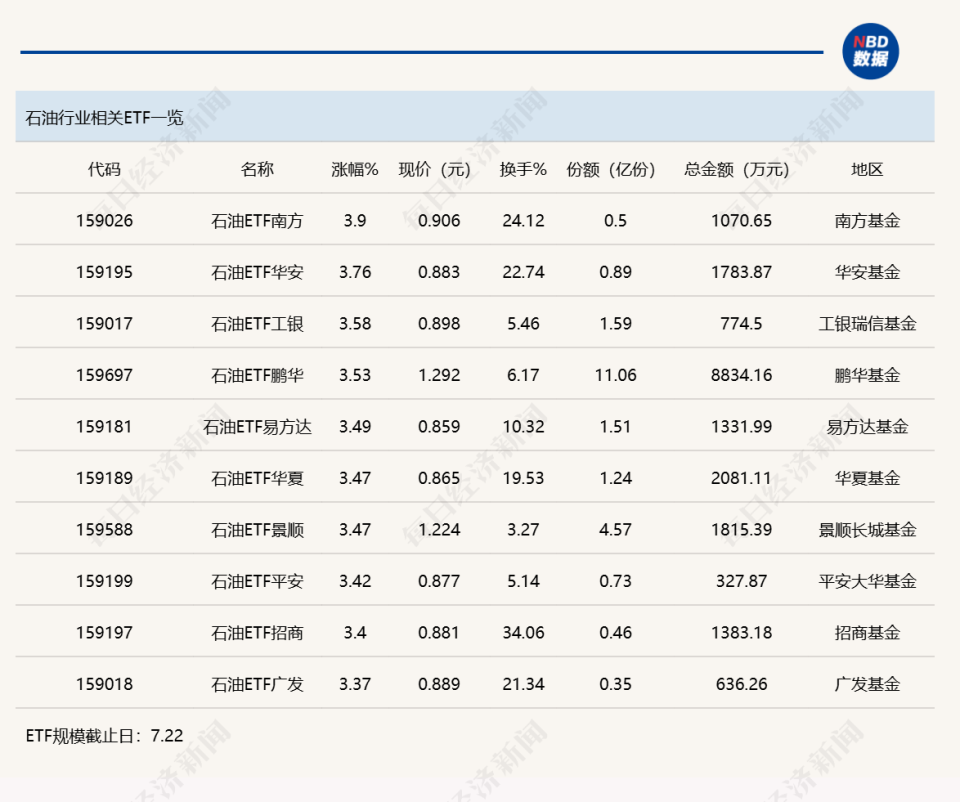Click price value 0.906

[439, 220]
